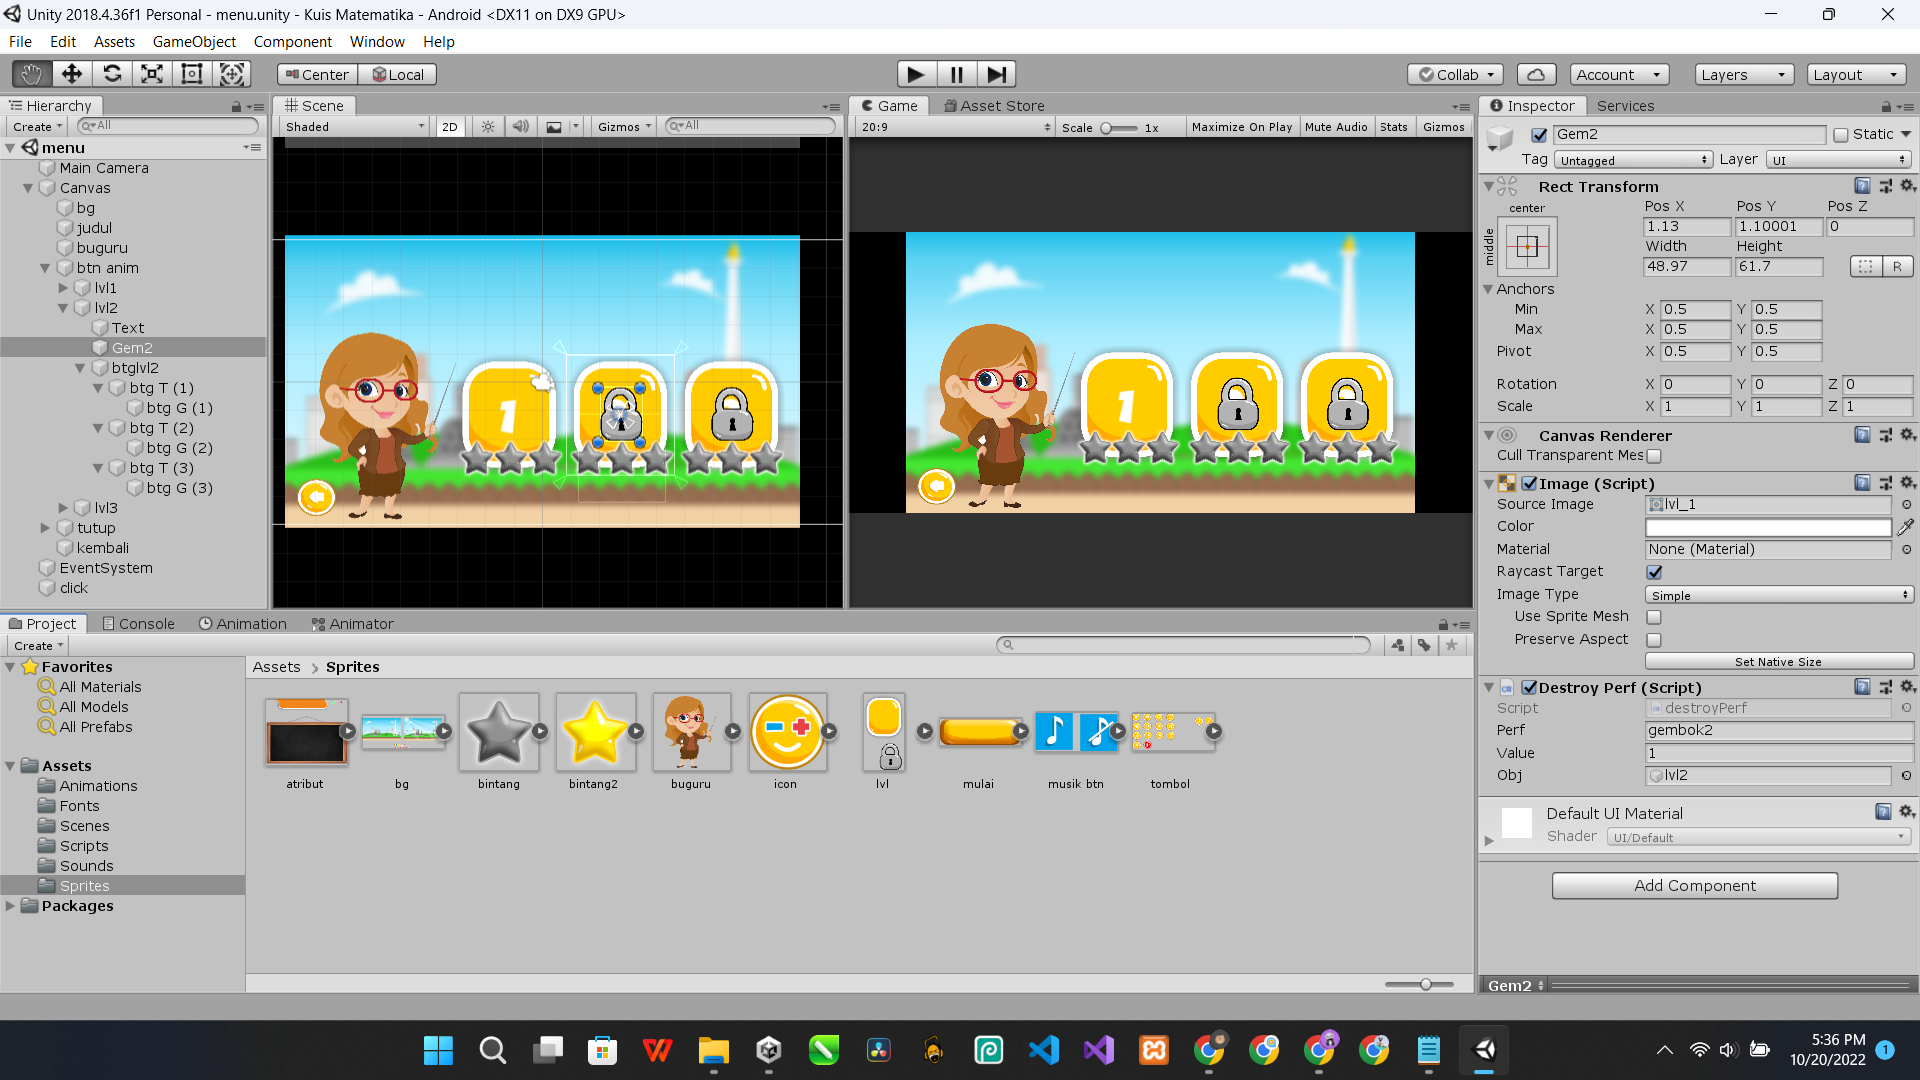Toggle scene audio speaker icon

(520, 127)
